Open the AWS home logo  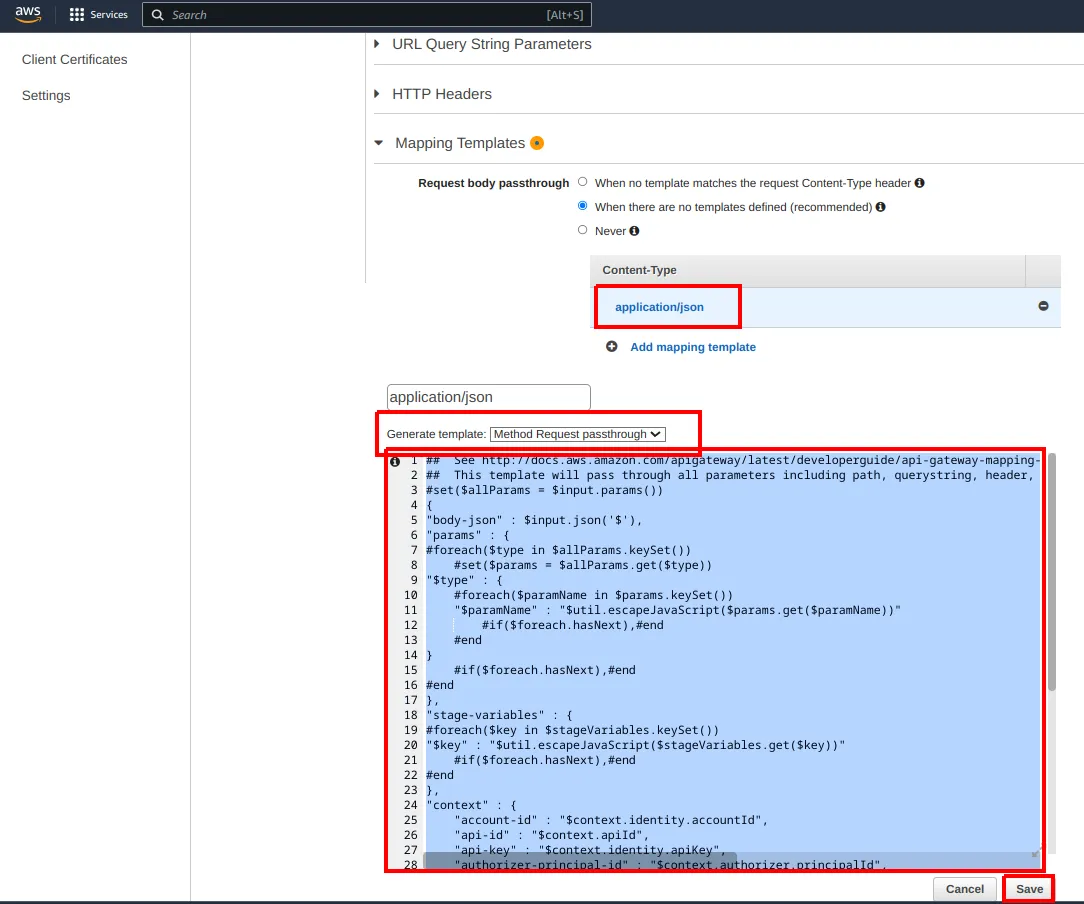[28, 14]
